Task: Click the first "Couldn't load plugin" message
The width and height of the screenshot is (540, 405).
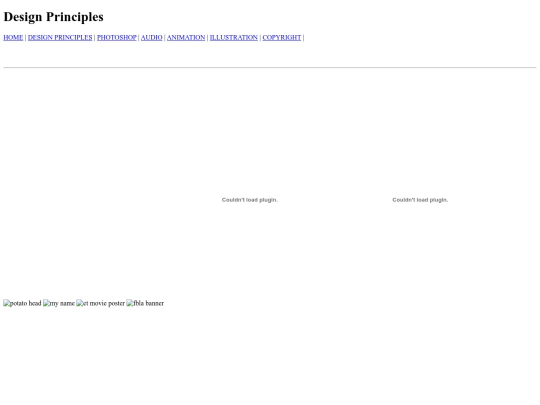Action: point(250,200)
